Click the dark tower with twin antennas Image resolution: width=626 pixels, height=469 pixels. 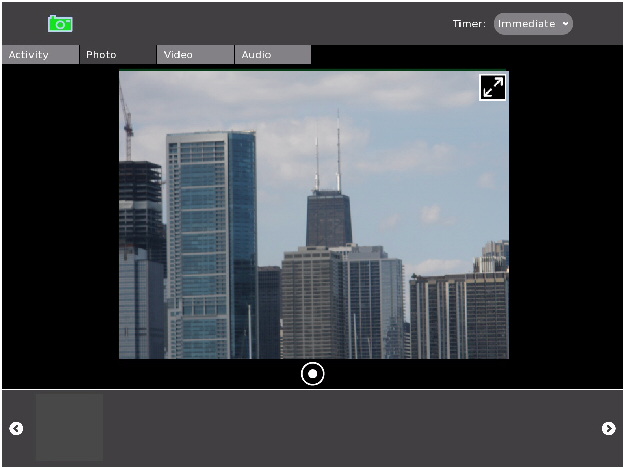point(328,215)
